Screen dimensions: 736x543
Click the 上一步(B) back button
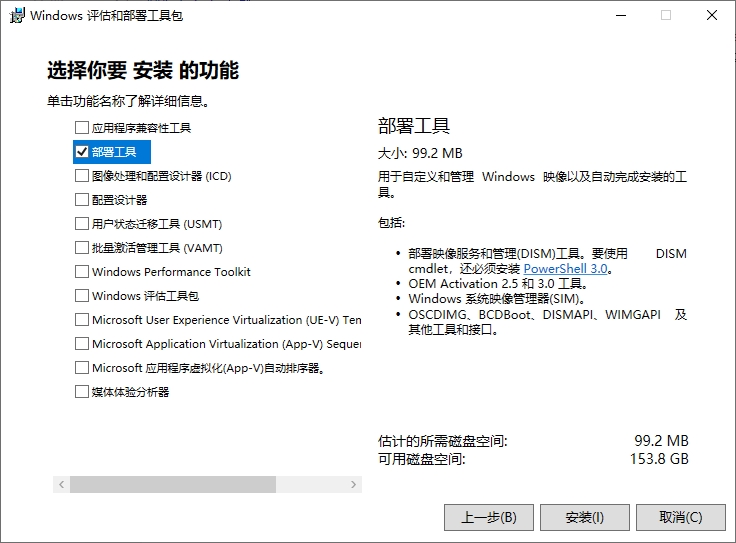[x=489, y=517]
